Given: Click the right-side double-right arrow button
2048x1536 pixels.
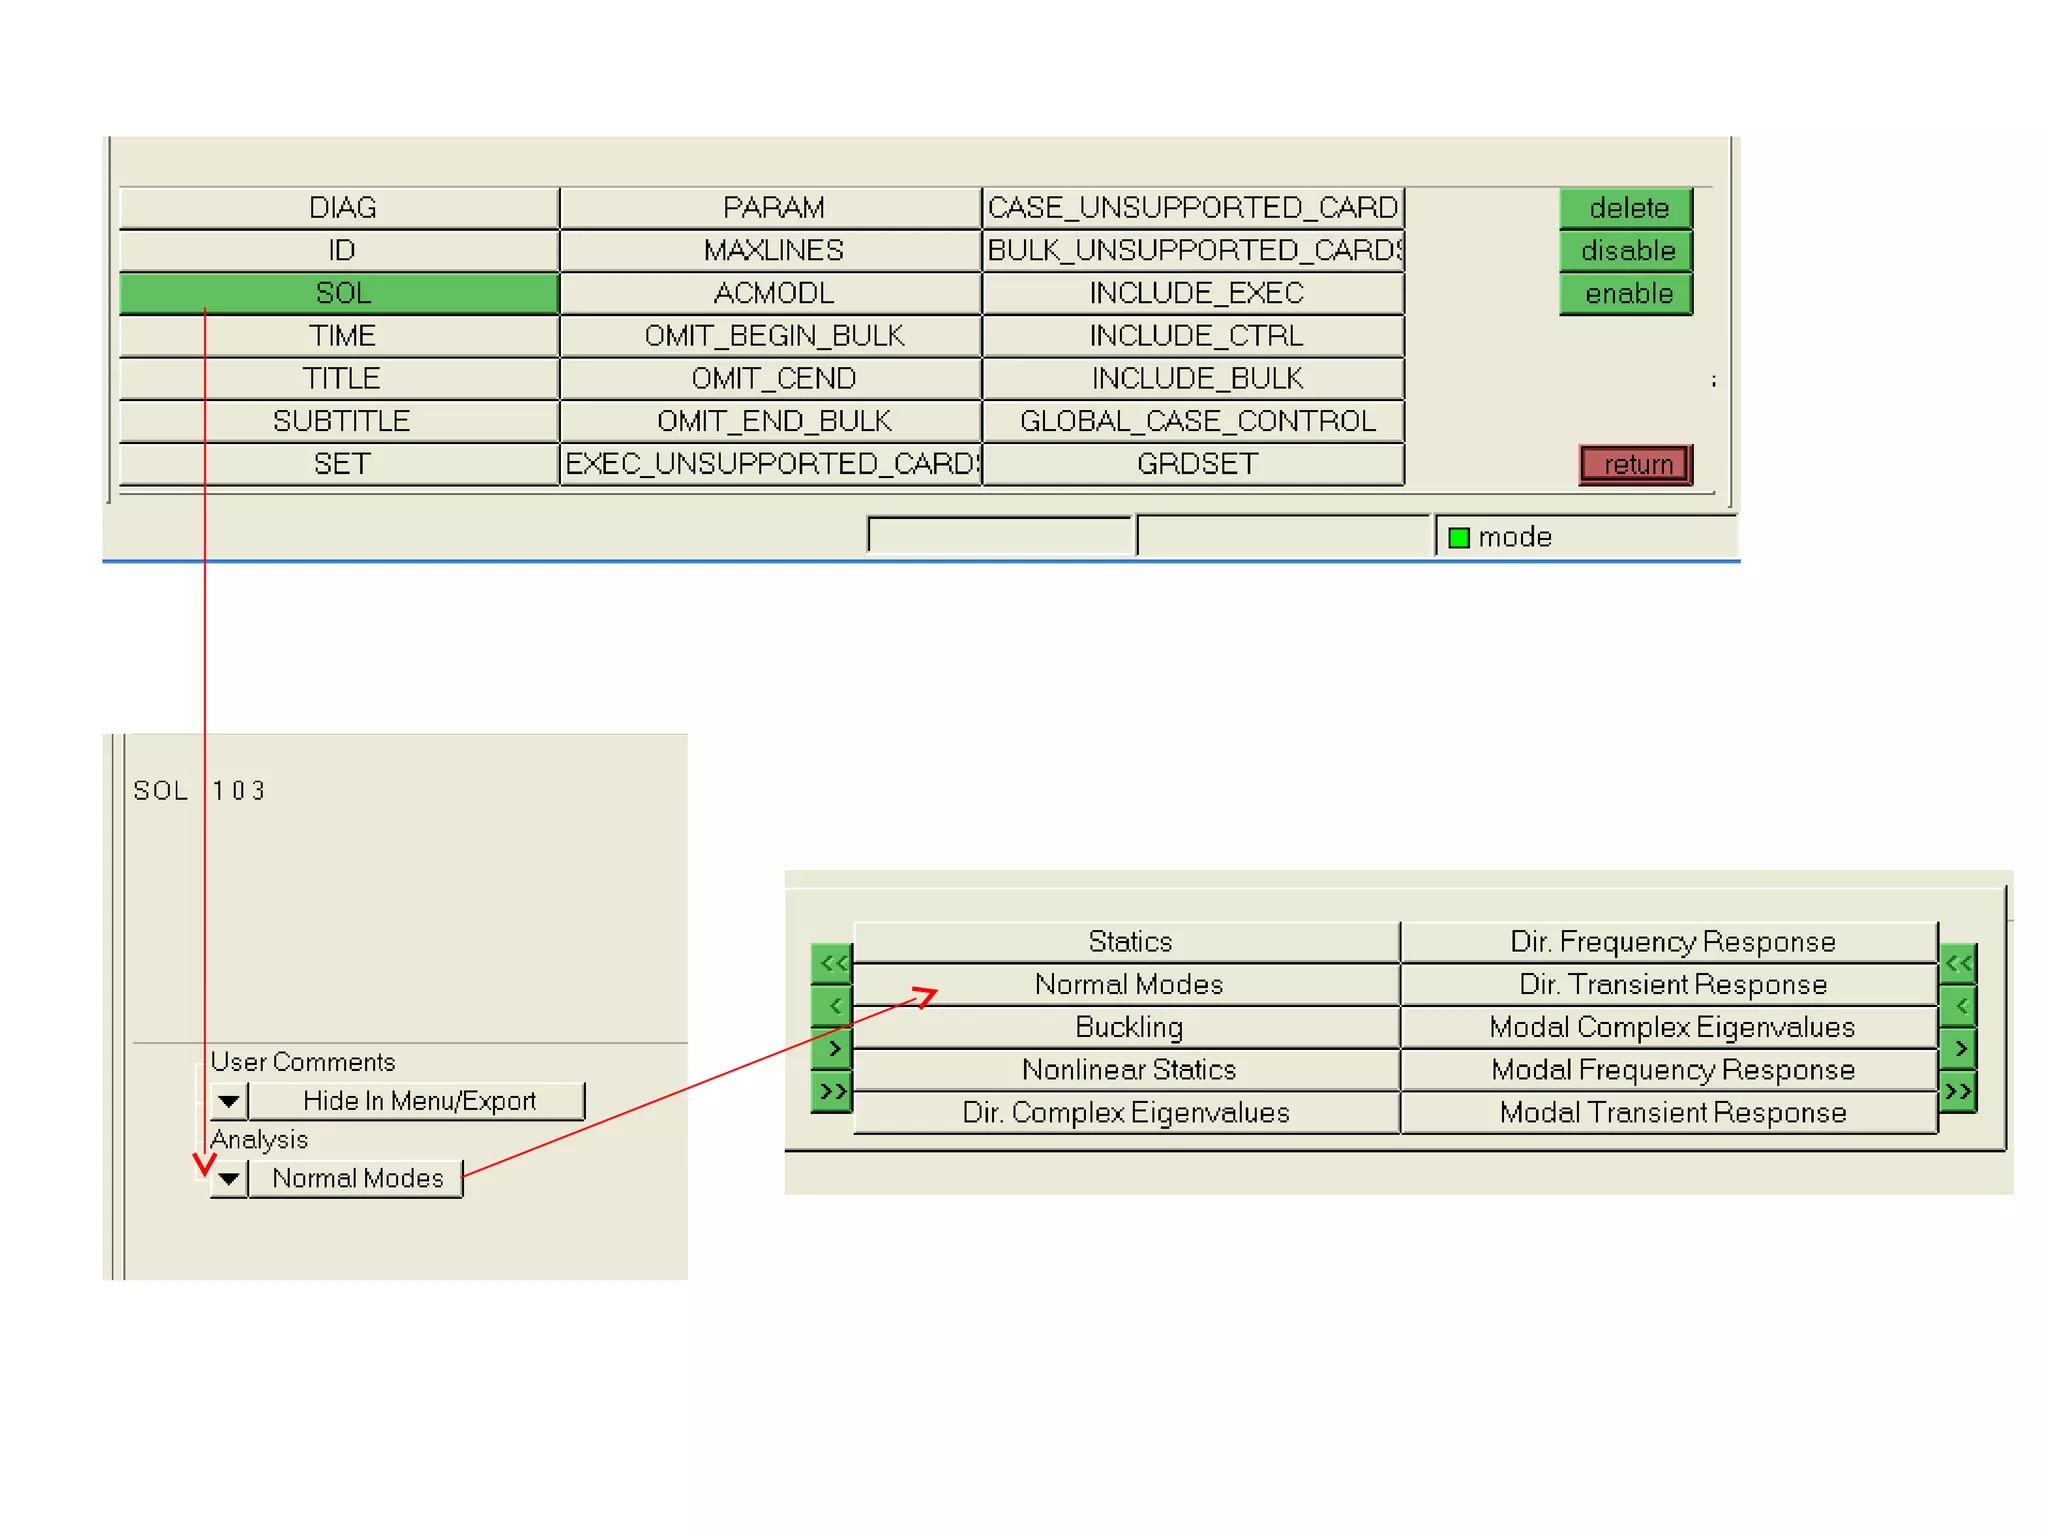Looking at the screenshot, I should tap(1958, 1091).
